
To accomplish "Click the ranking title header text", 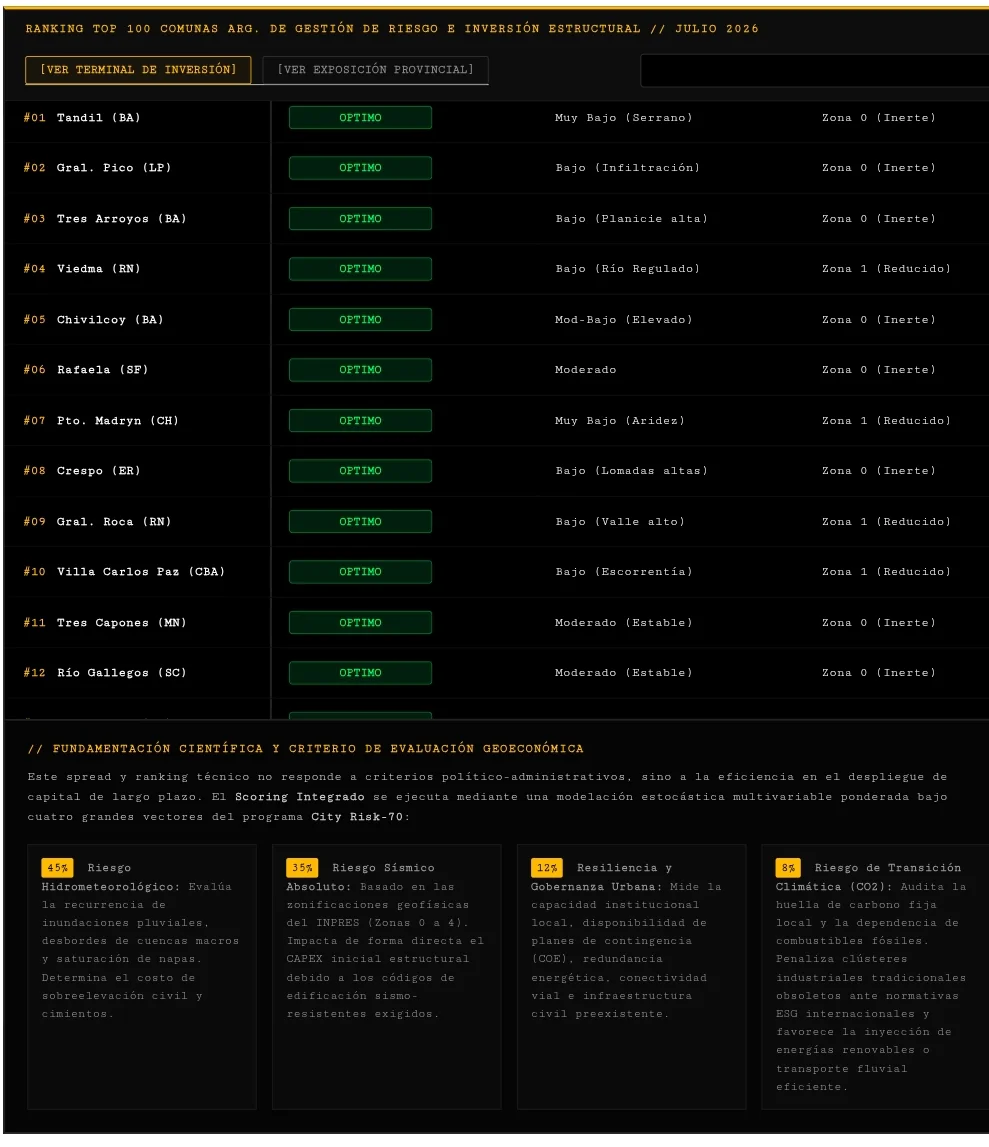I will coord(392,29).
